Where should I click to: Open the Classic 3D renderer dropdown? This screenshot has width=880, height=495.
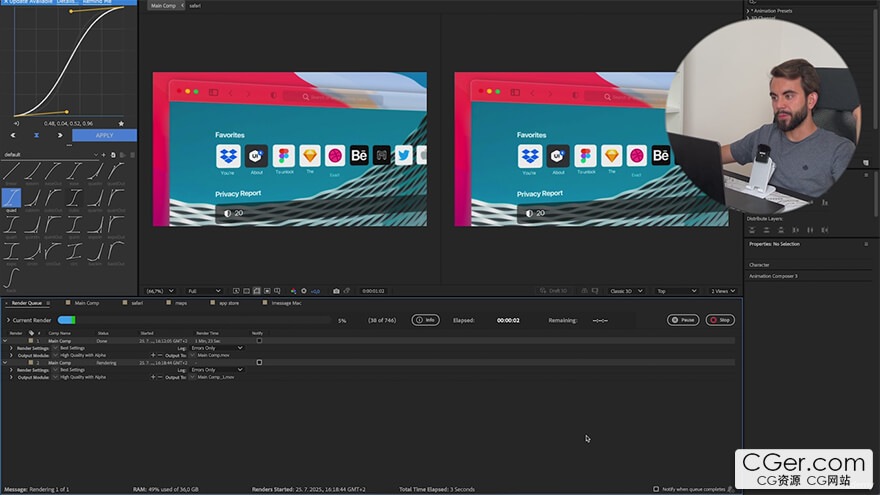(625, 291)
